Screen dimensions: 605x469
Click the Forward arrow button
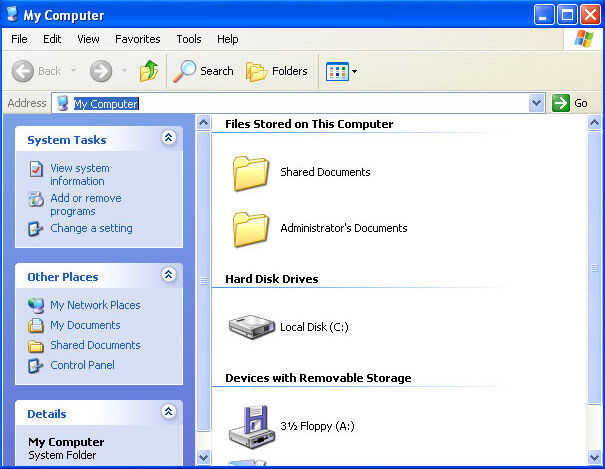click(101, 71)
